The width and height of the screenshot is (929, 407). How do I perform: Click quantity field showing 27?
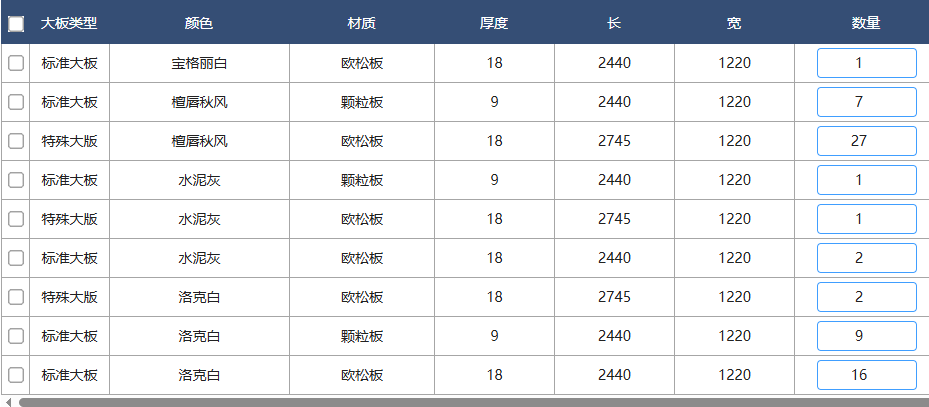(867, 141)
